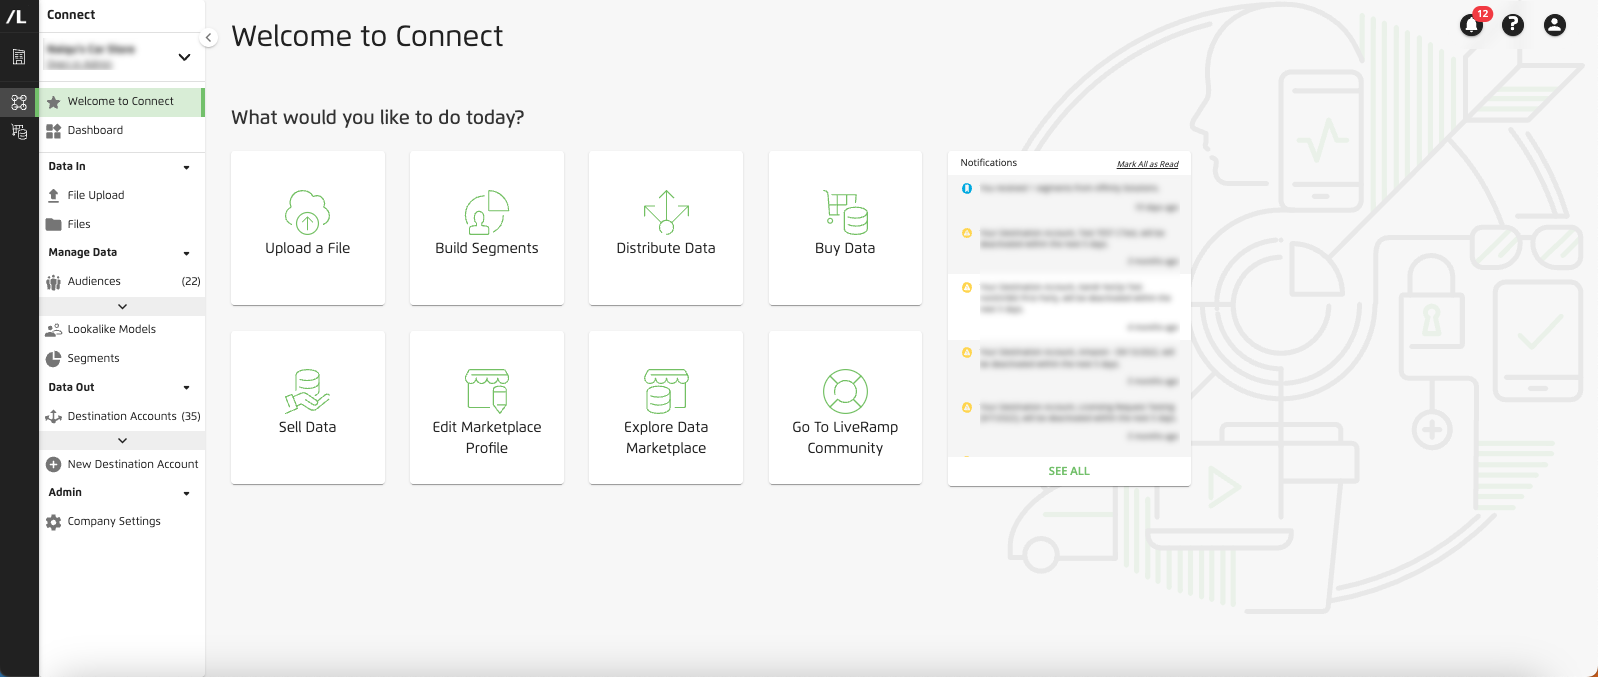Select the Connect app icon in left rail

point(19,102)
